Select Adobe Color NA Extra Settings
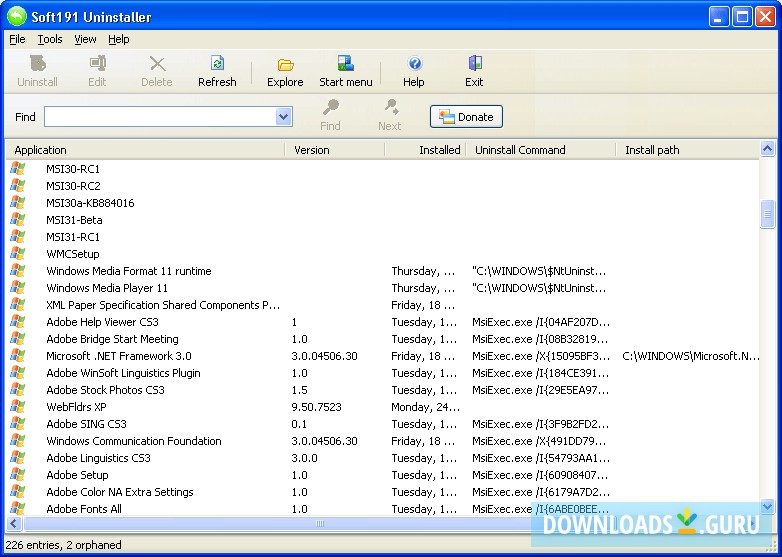The width and height of the screenshot is (782, 557). (x=120, y=492)
